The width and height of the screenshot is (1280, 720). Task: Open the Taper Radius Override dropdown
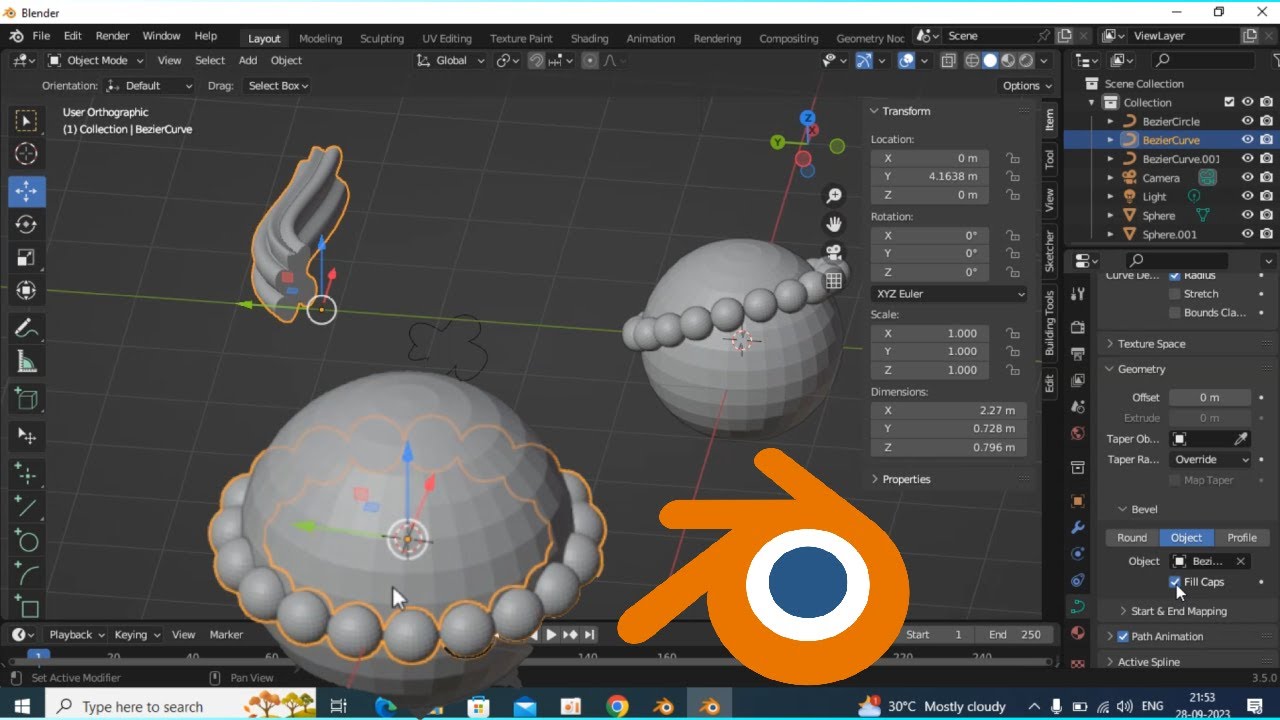[1211, 459]
